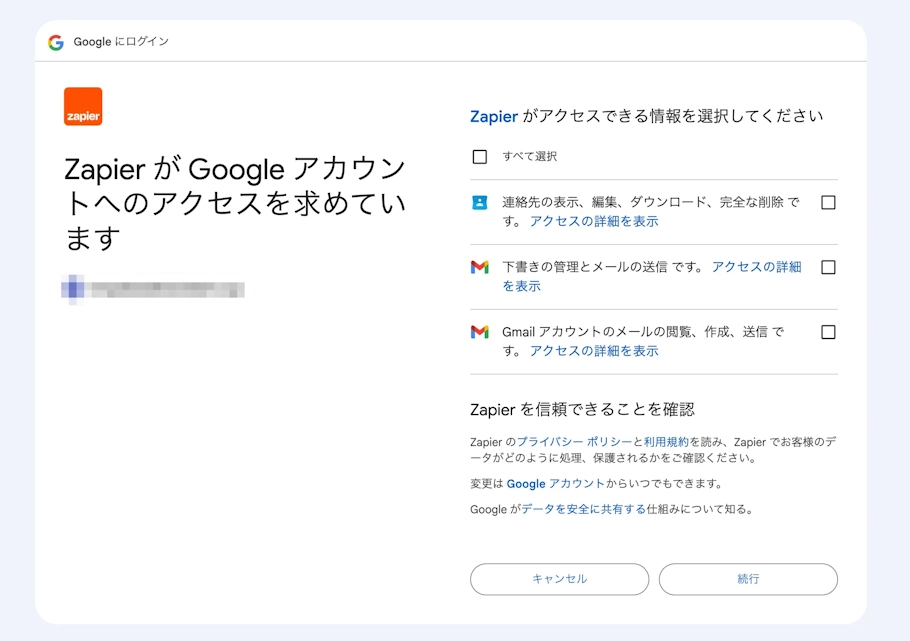Click the orange Zapier logo
The image size is (910, 641).
[83, 106]
